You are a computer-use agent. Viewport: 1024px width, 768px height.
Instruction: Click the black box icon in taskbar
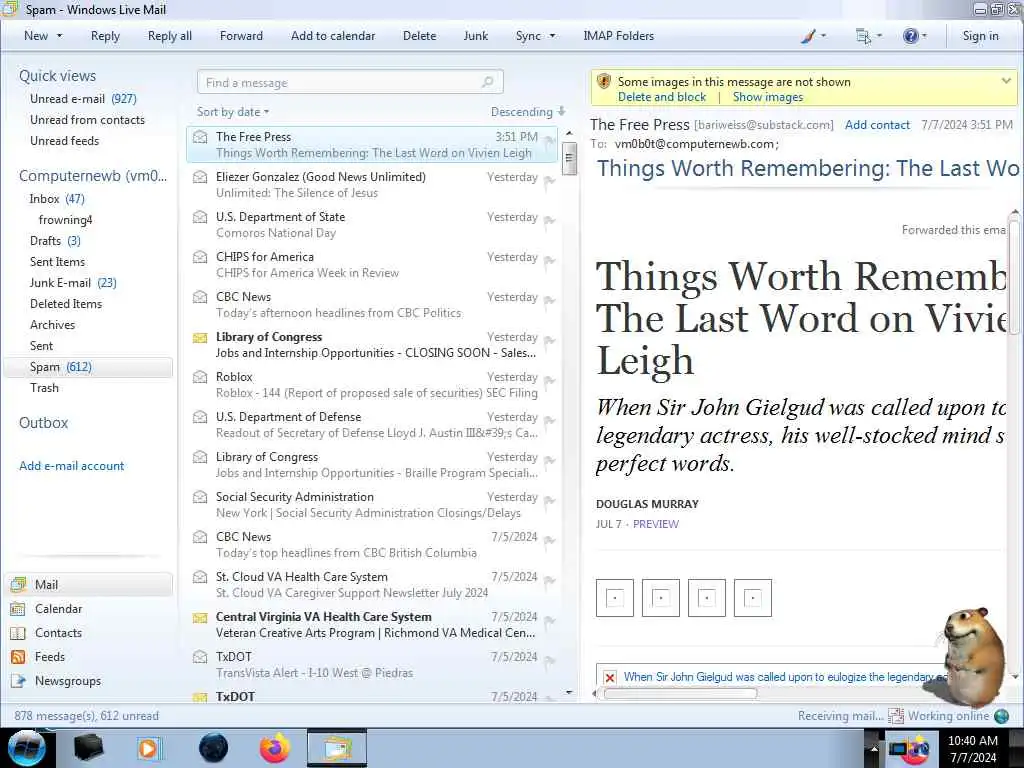[88, 748]
